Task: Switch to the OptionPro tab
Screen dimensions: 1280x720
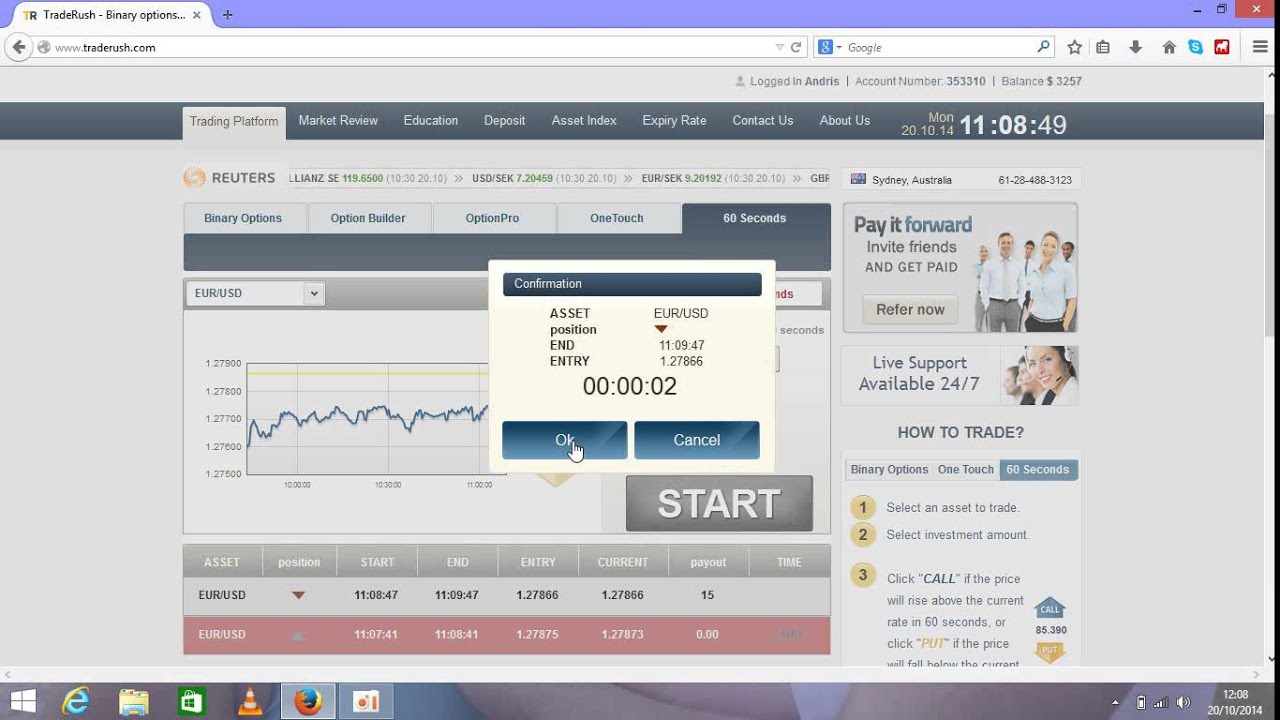Action: pos(492,218)
